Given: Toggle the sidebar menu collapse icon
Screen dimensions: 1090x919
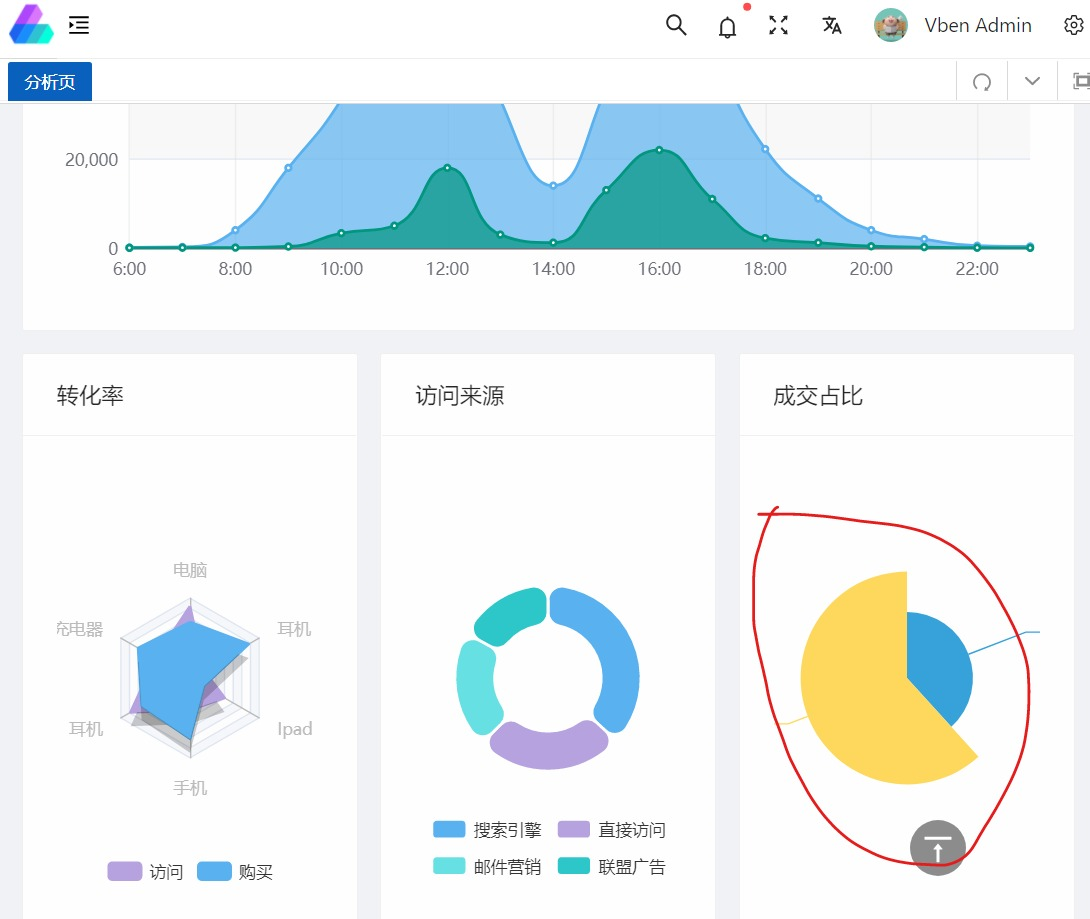Looking at the screenshot, I should pos(79,25).
